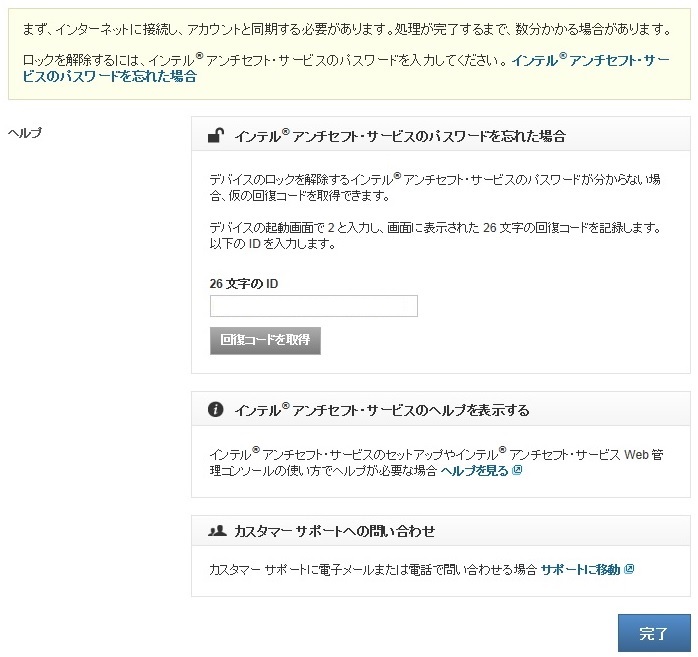Click external-link icon after サポートに移動
The height and width of the screenshot is (657, 698).
(629, 569)
